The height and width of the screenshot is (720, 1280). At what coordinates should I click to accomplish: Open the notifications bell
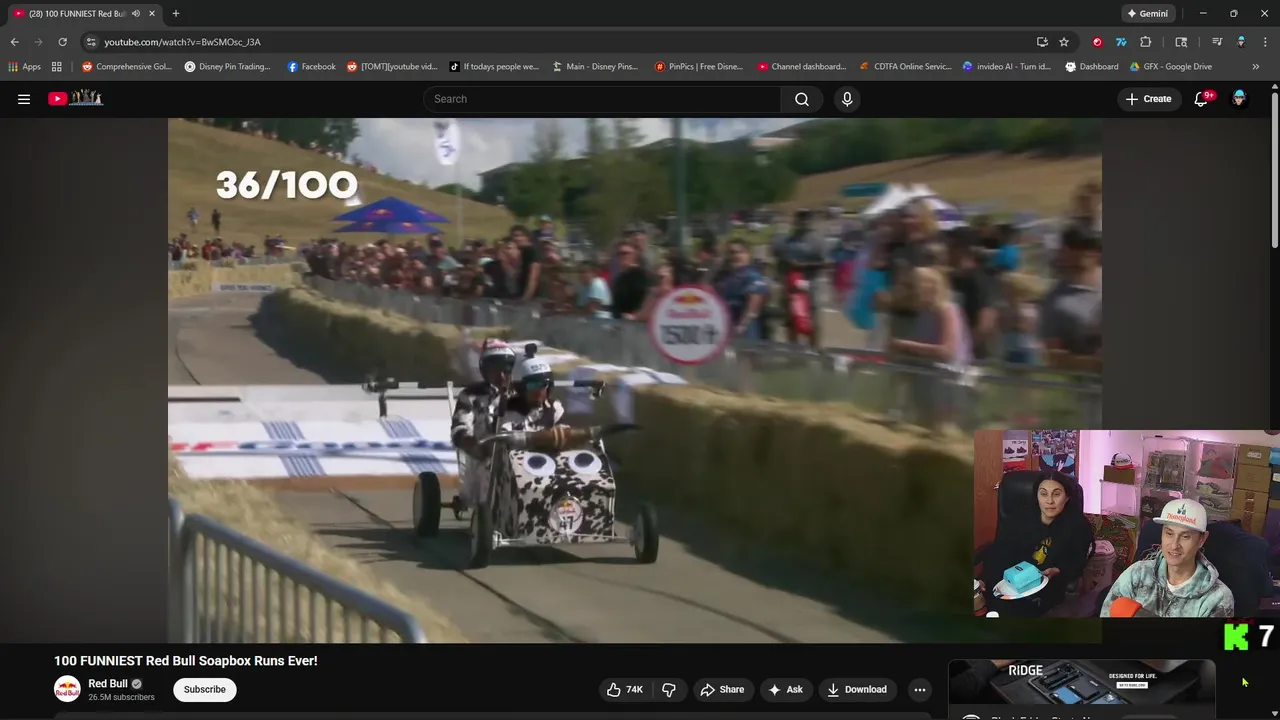pos(1202,99)
